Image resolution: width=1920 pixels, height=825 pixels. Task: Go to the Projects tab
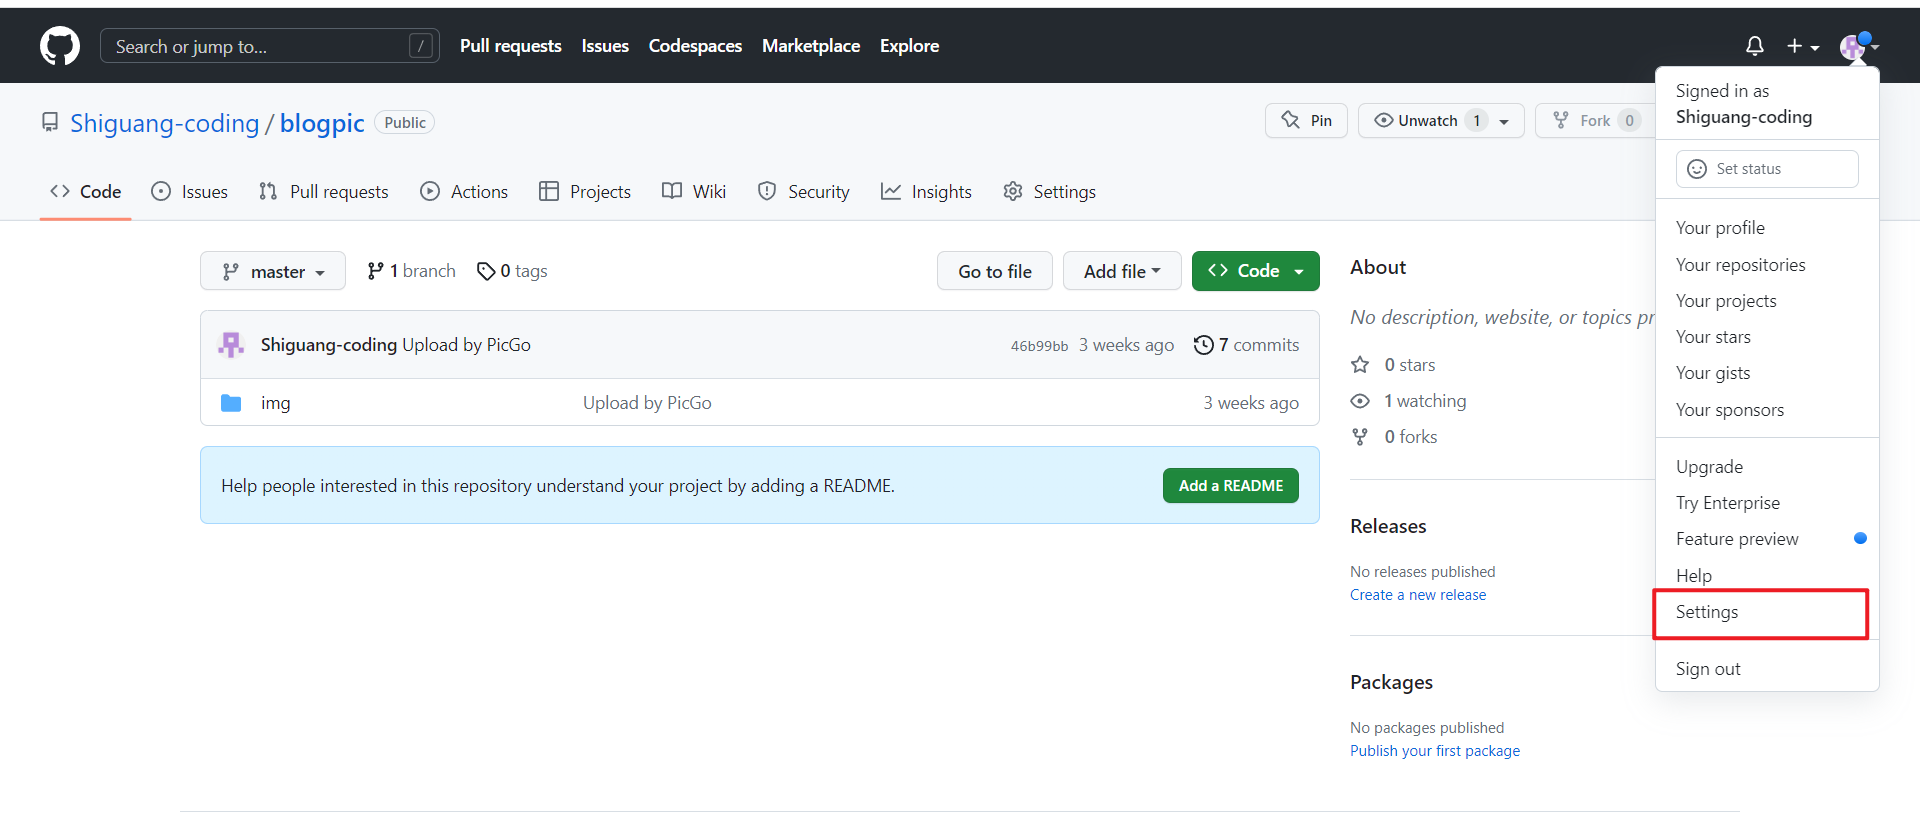pos(585,191)
